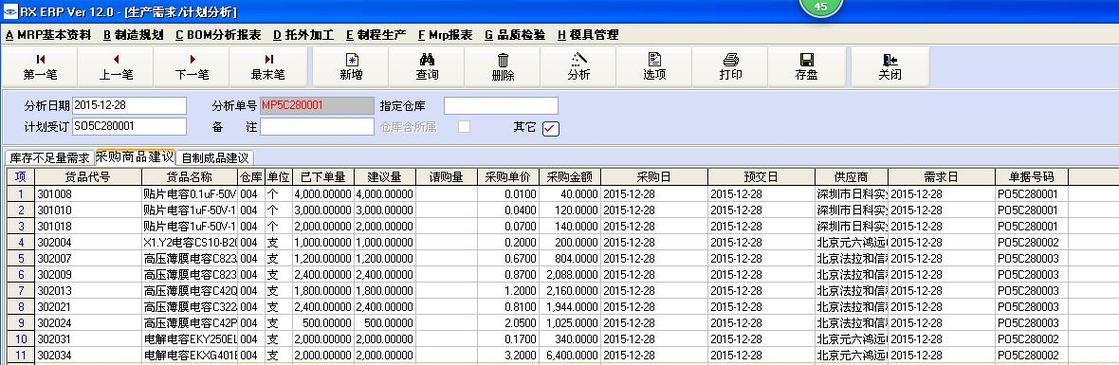The width and height of the screenshot is (1119, 365).
Task: Open menu A MRP基本资料
Action: tap(48, 34)
